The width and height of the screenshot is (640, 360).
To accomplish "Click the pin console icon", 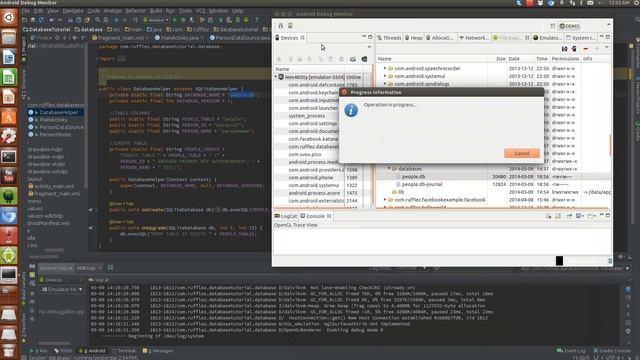I will 569,216.
